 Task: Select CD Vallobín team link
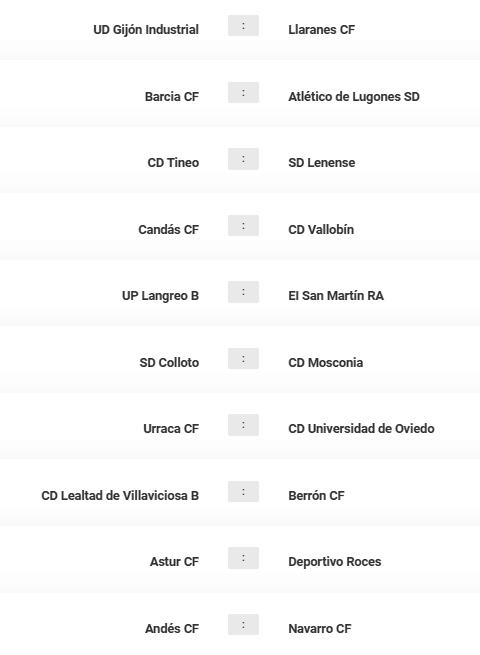click(x=321, y=229)
